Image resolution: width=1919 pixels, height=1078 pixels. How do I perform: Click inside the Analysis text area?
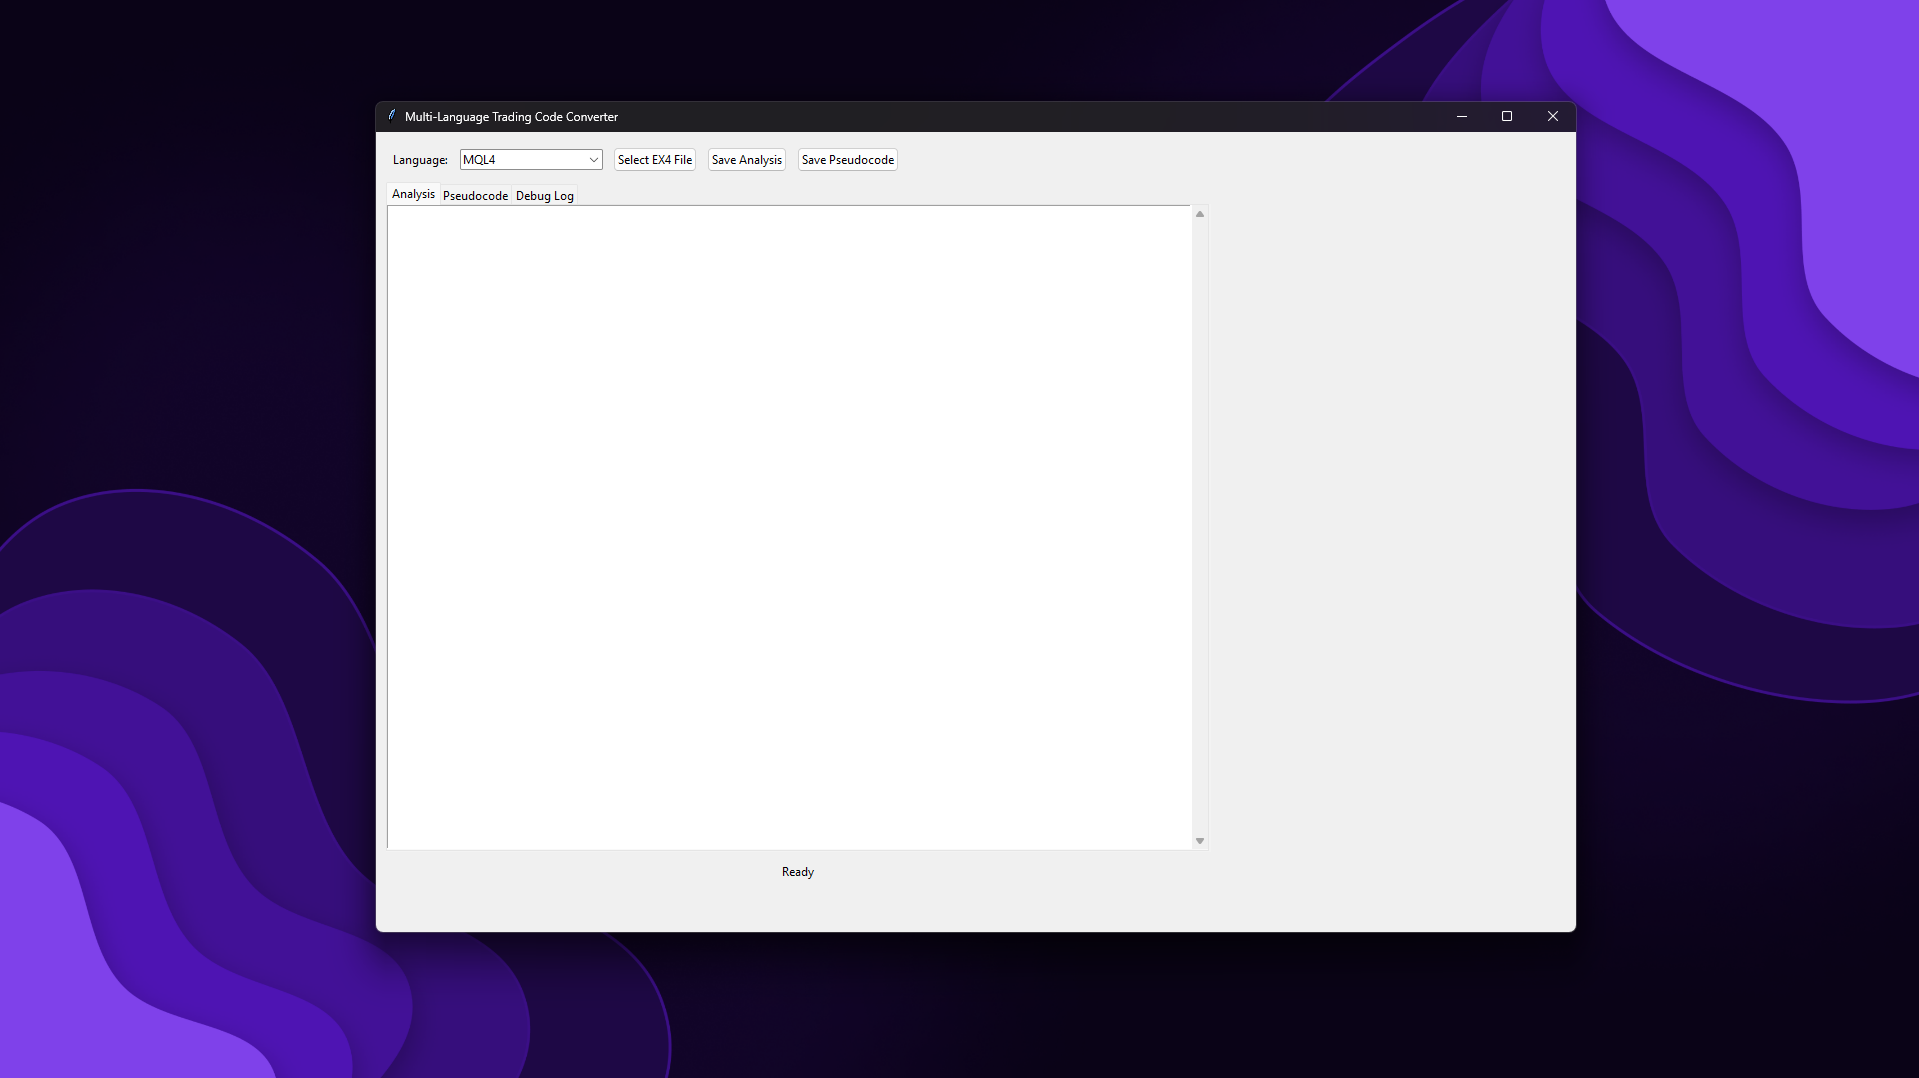click(789, 527)
